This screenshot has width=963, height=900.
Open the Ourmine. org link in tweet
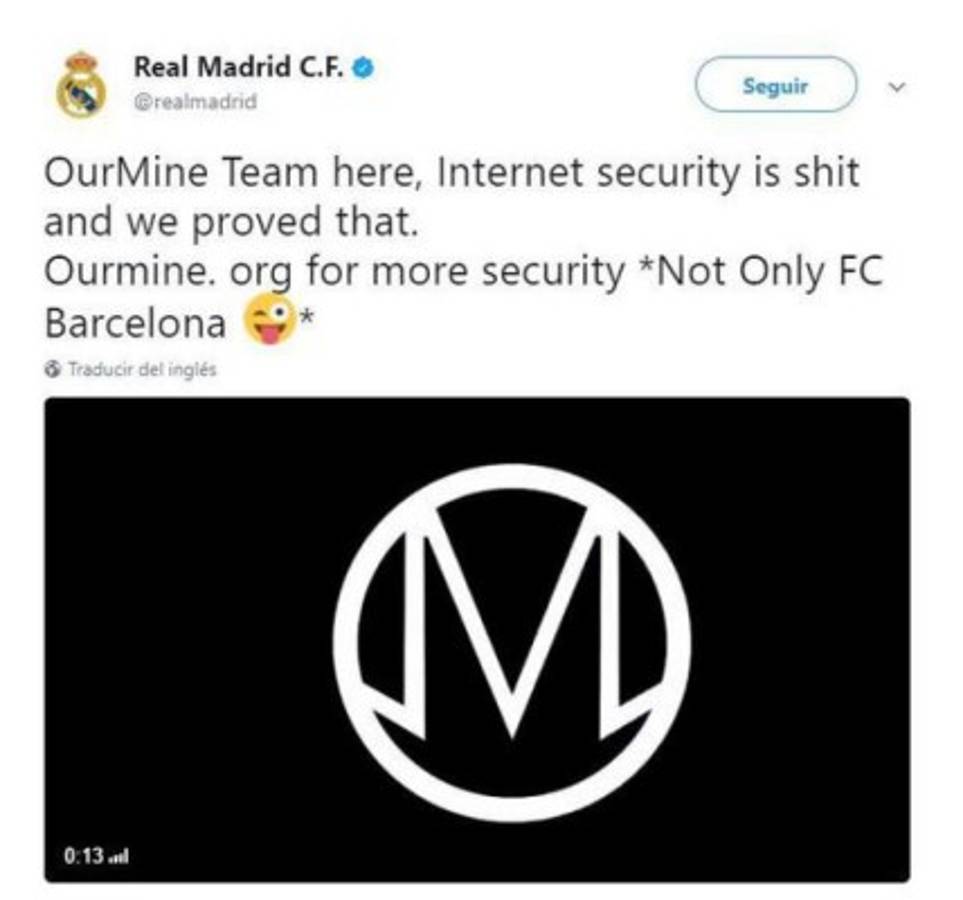coord(166,272)
